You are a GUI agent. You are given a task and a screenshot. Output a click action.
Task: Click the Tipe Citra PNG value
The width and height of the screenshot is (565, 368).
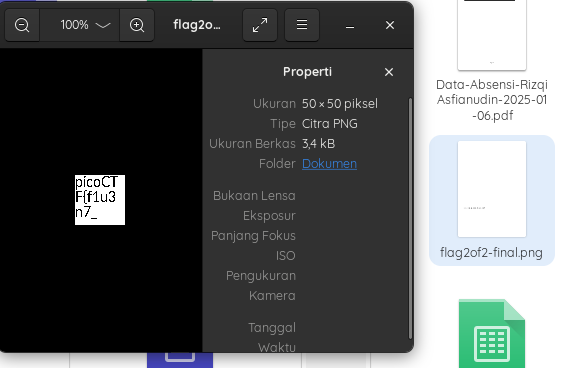point(330,124)
